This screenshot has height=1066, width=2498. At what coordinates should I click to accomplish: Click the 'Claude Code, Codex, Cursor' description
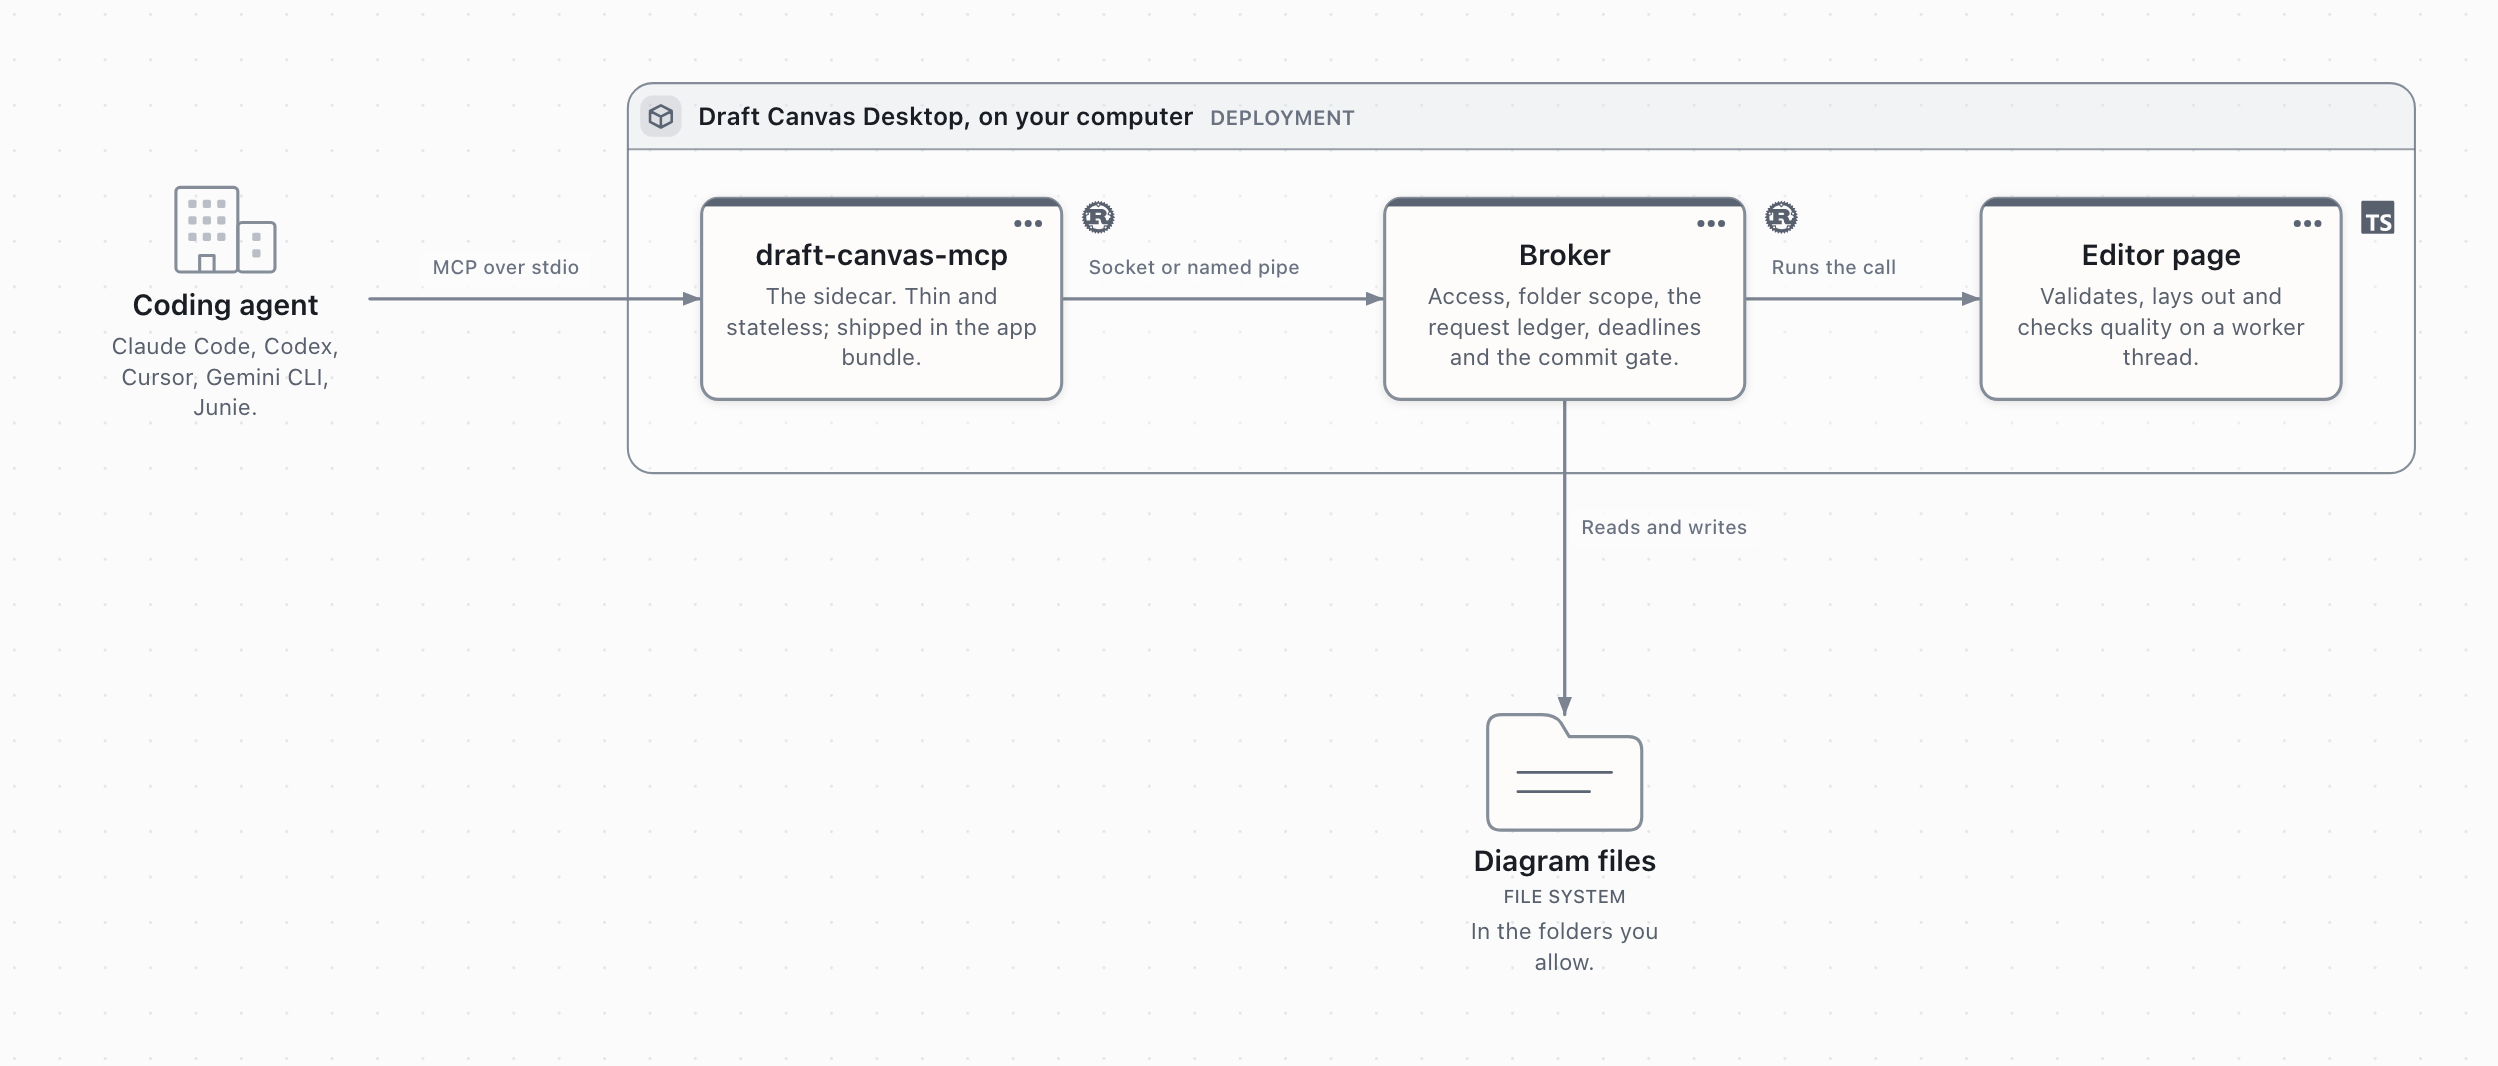pyautogui.click(x=225, y=377)
